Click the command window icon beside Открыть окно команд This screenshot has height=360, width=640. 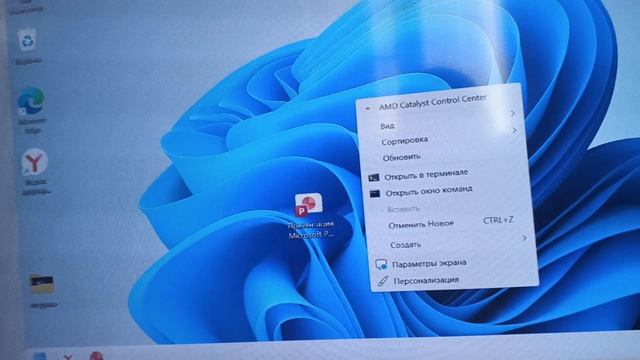(375, 193)
